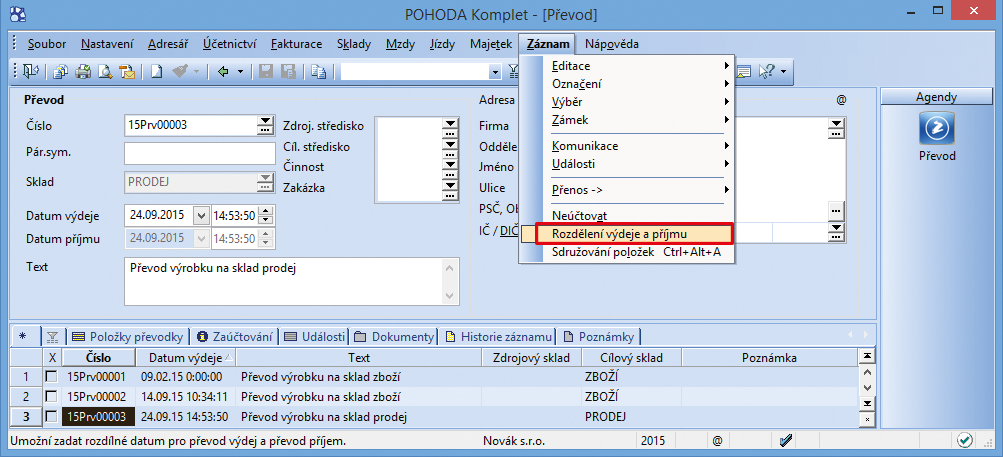Click the PSČ, Obec ellipsis button

[836, 209]
